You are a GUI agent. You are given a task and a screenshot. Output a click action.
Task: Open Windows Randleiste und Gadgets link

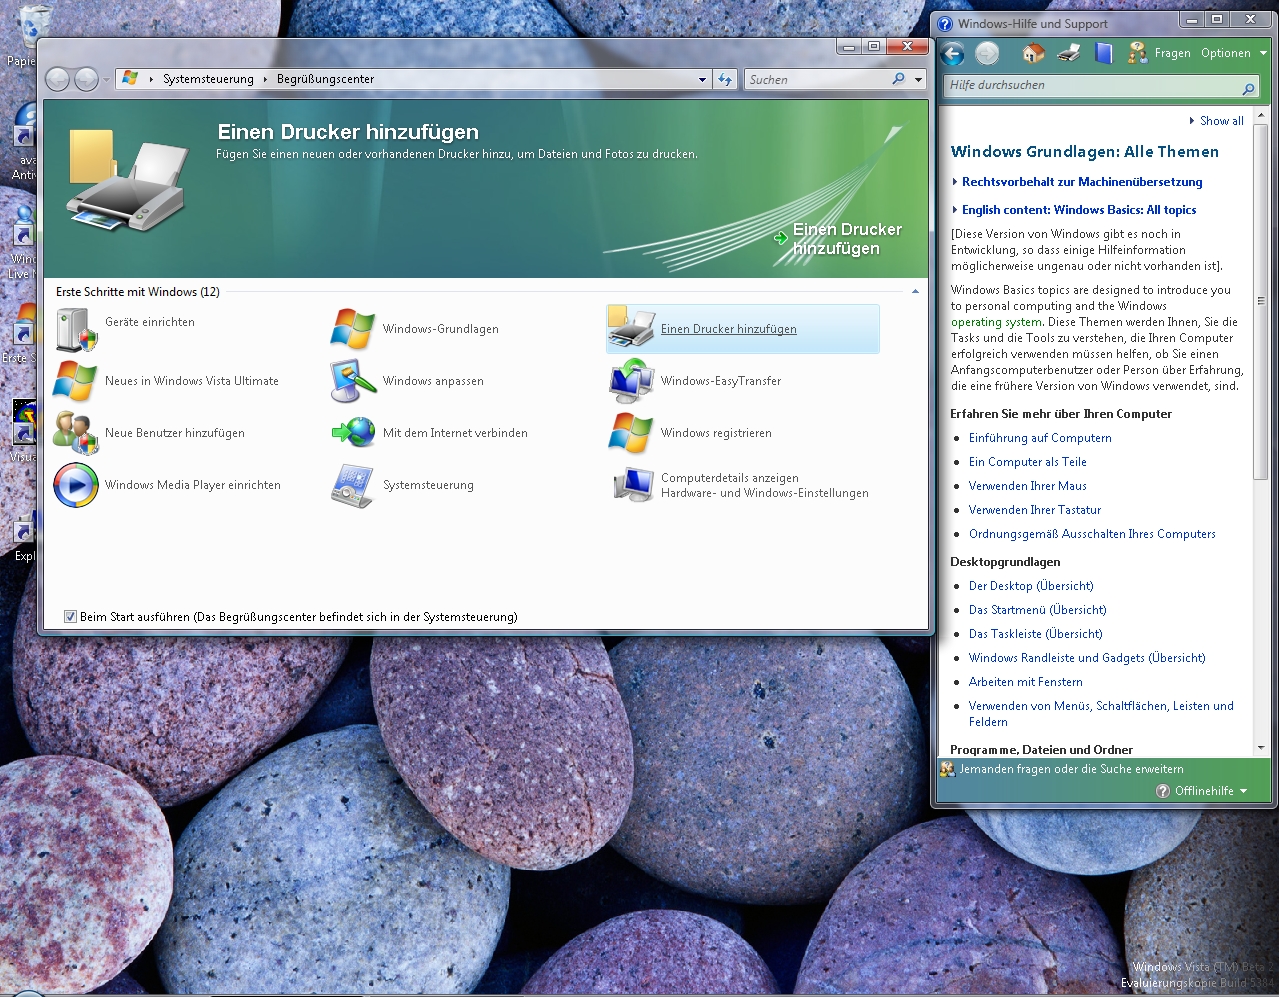[x=1087, y=658]
